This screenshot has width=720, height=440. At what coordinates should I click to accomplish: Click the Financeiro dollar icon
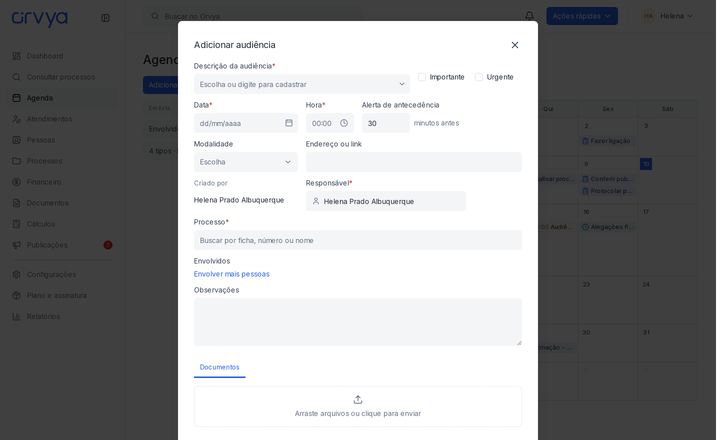point(17,182)
